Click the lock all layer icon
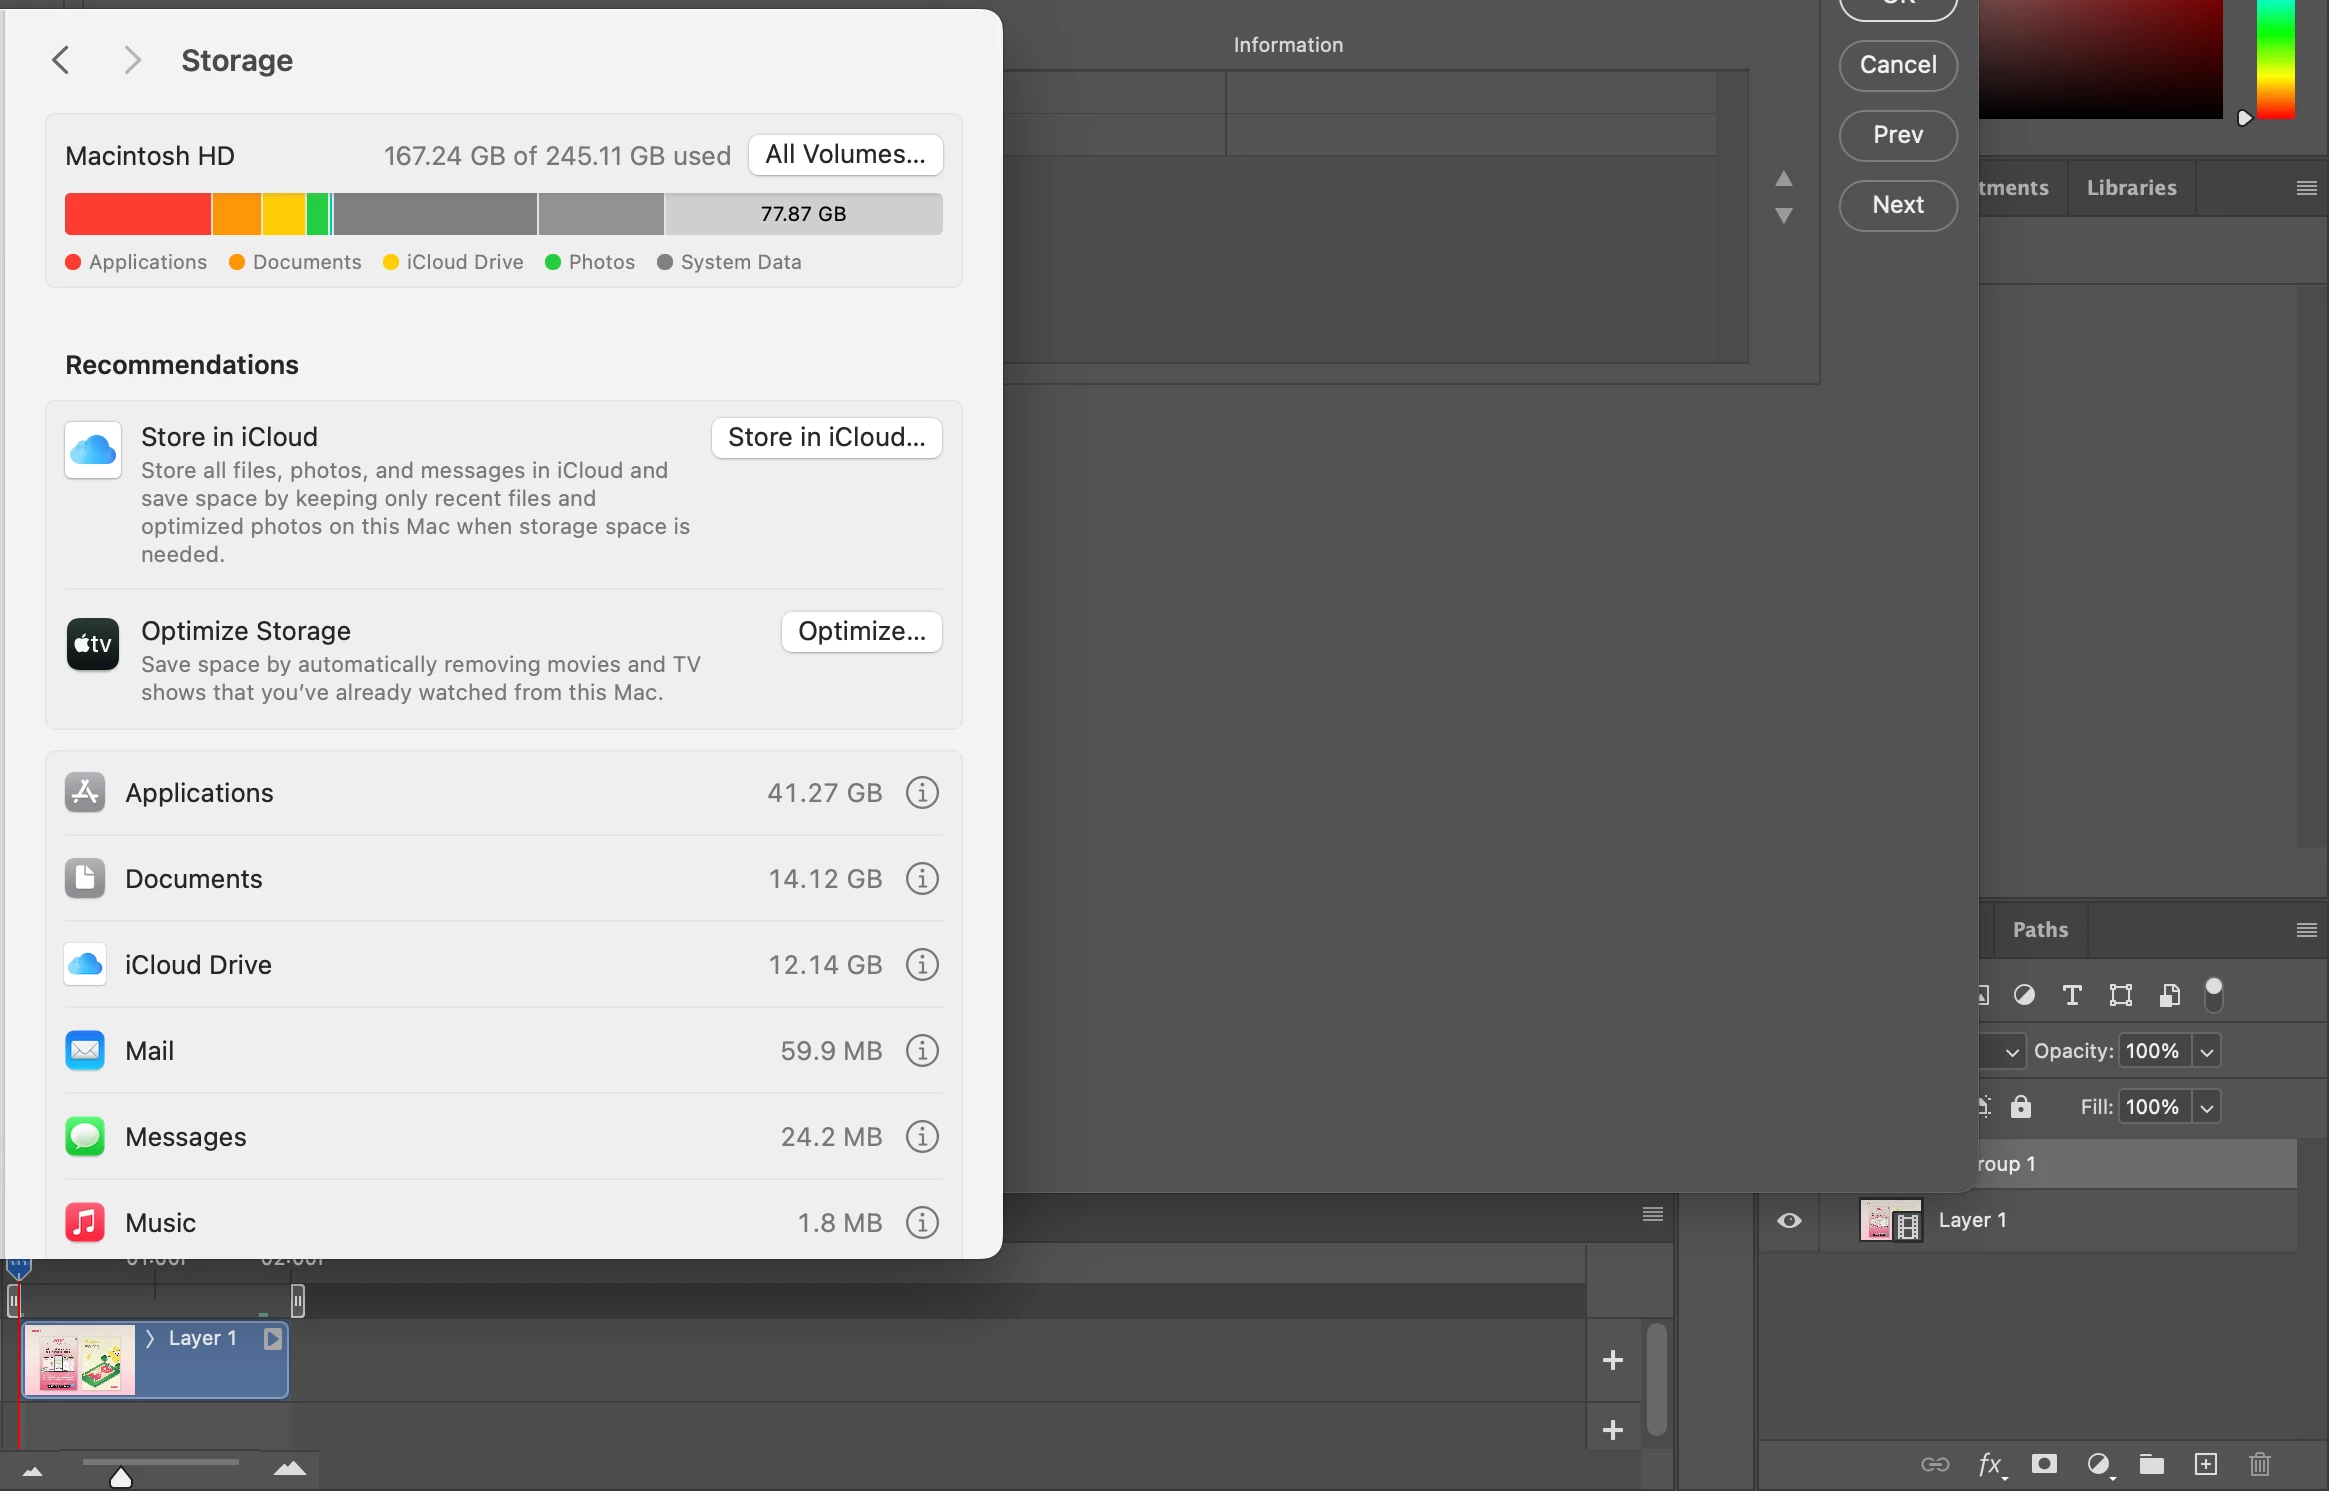The height and width of the screenshot is (1491, 2329). coord(2021,1107)
